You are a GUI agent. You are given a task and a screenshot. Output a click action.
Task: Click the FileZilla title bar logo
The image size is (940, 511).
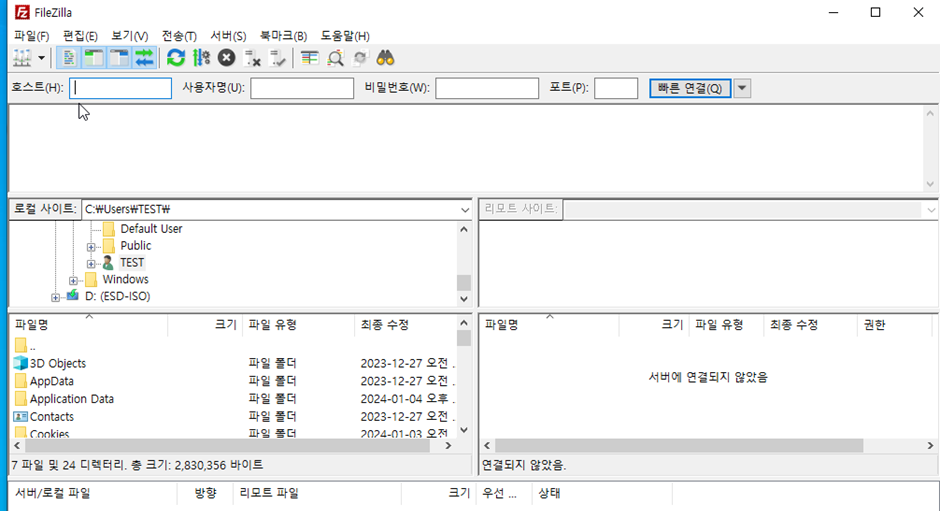[x=22, y=12]
